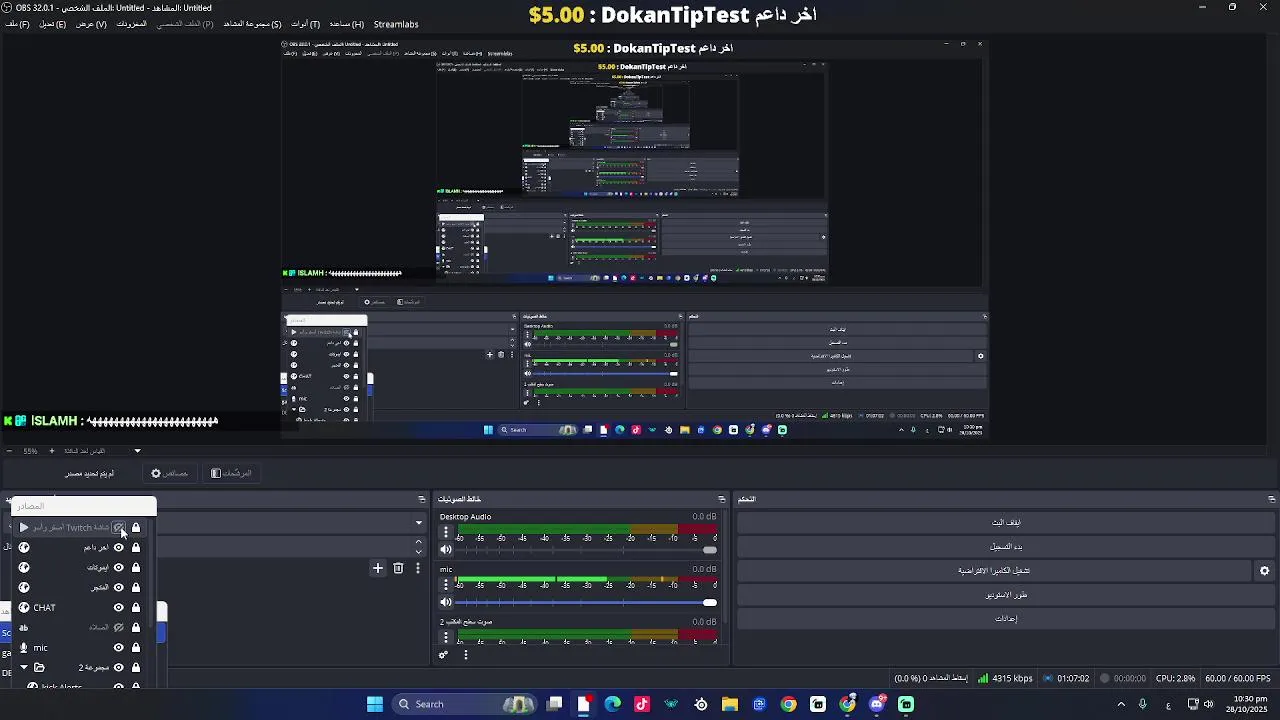
Task: Open Windows Start button
Action: pos(375,704)
